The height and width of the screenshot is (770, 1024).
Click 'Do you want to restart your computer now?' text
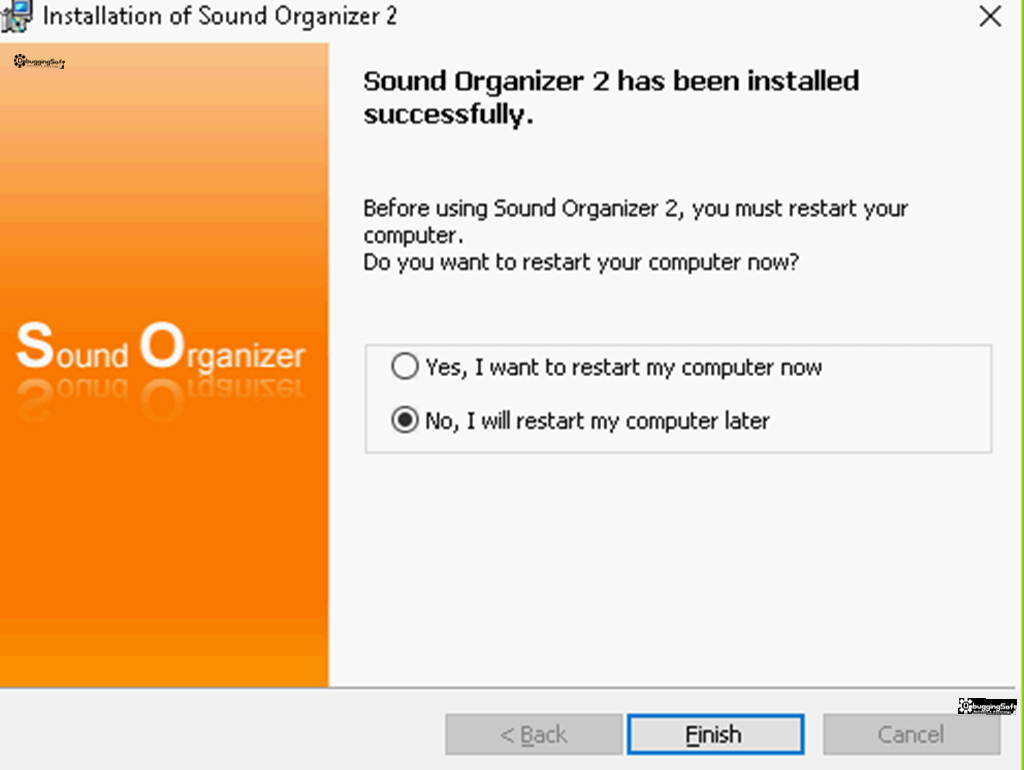click(581, 263)
